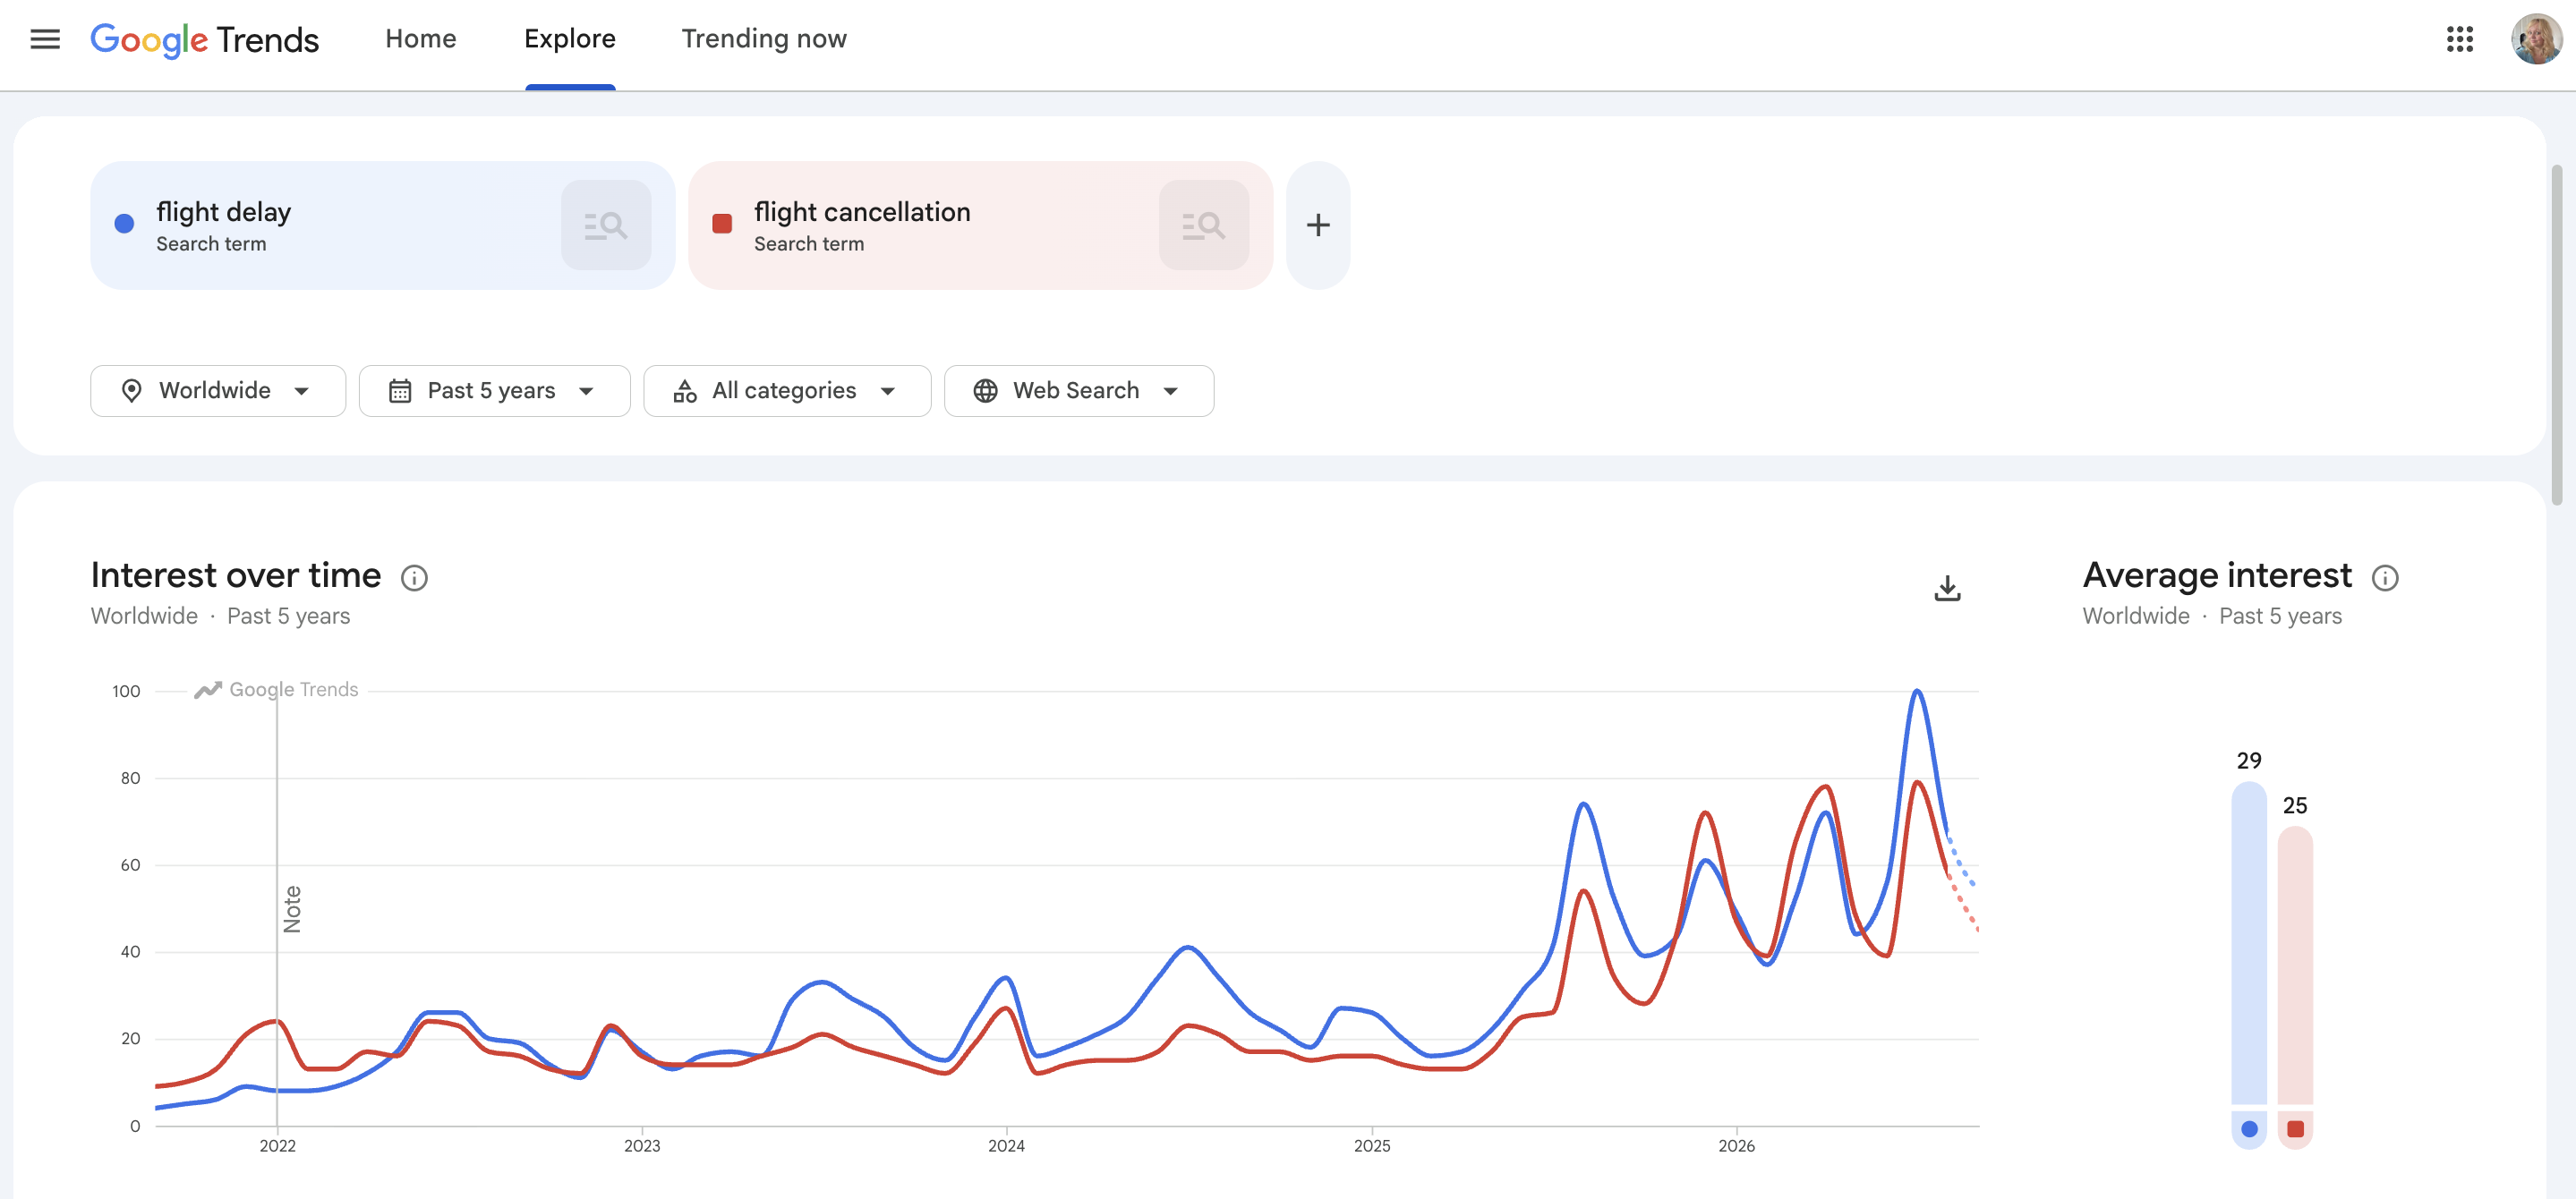
Task: Click the calendar icon in date filter
Action: pos(400,391)
